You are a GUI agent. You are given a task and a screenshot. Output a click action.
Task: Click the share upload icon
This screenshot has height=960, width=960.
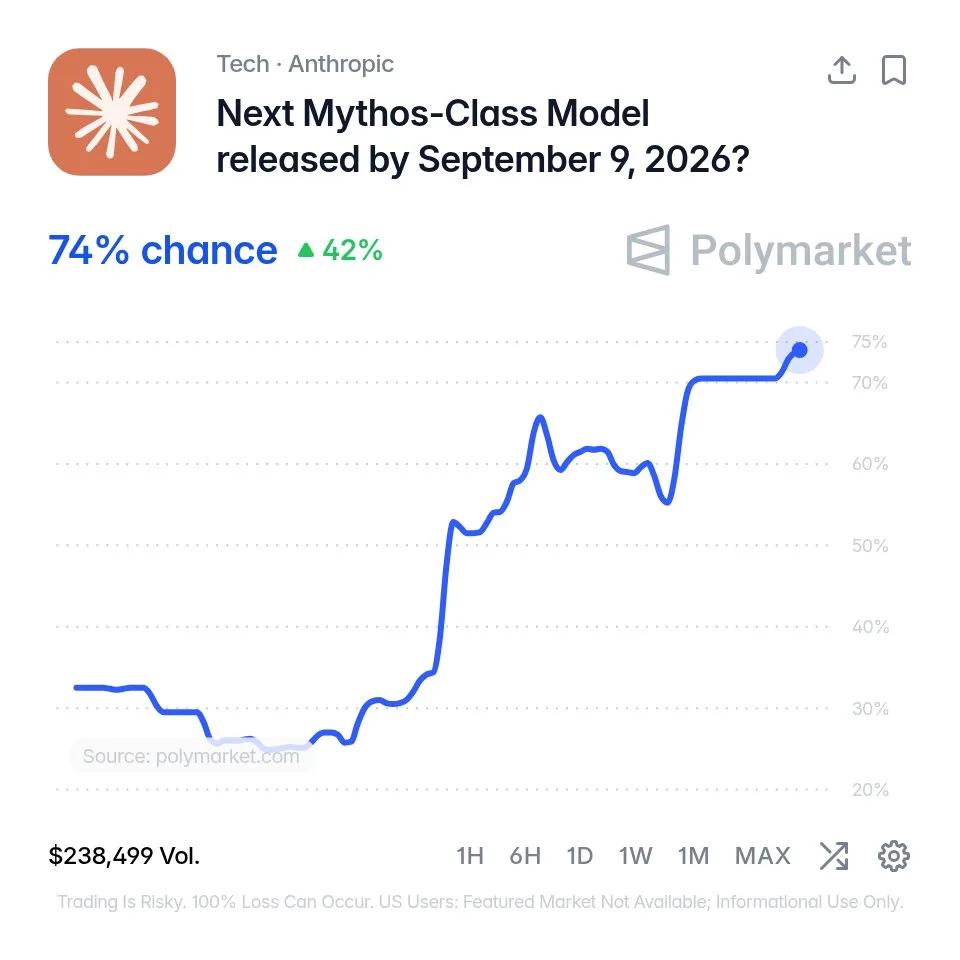coord(842,70)
